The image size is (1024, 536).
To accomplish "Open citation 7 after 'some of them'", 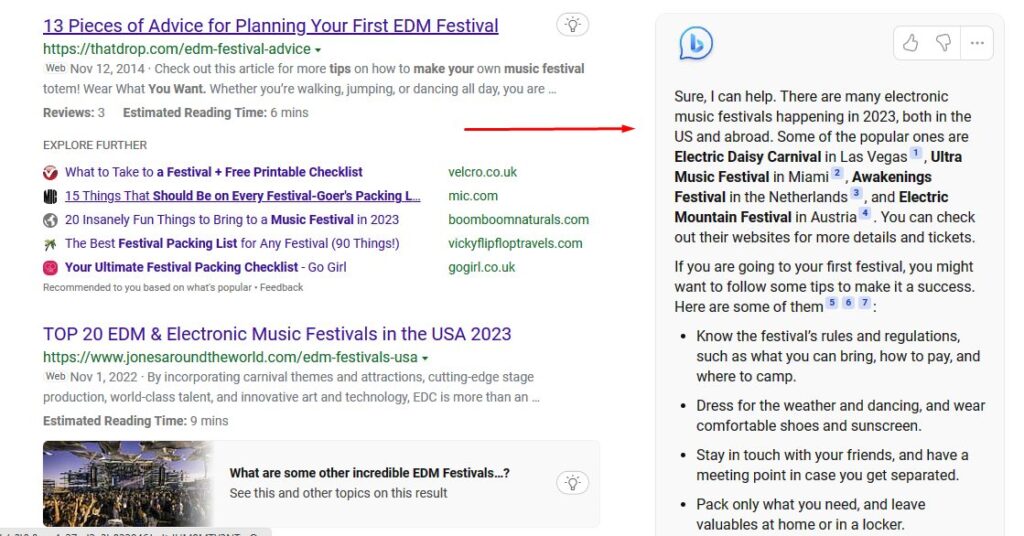I will [x=865, y=303].
